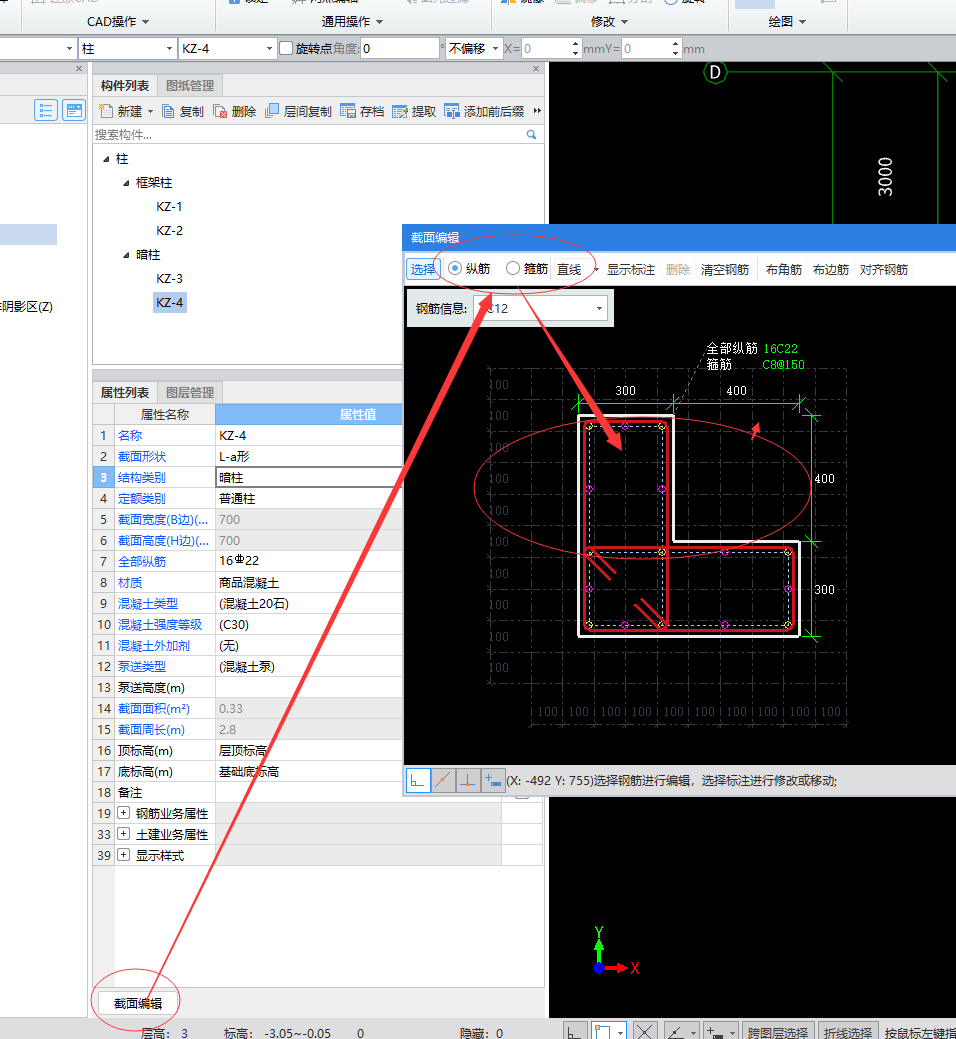The height and width of the screenshot is (1039, 956).
Task: Open the 通用操作 menu
Action: click(x=352, y=22)
